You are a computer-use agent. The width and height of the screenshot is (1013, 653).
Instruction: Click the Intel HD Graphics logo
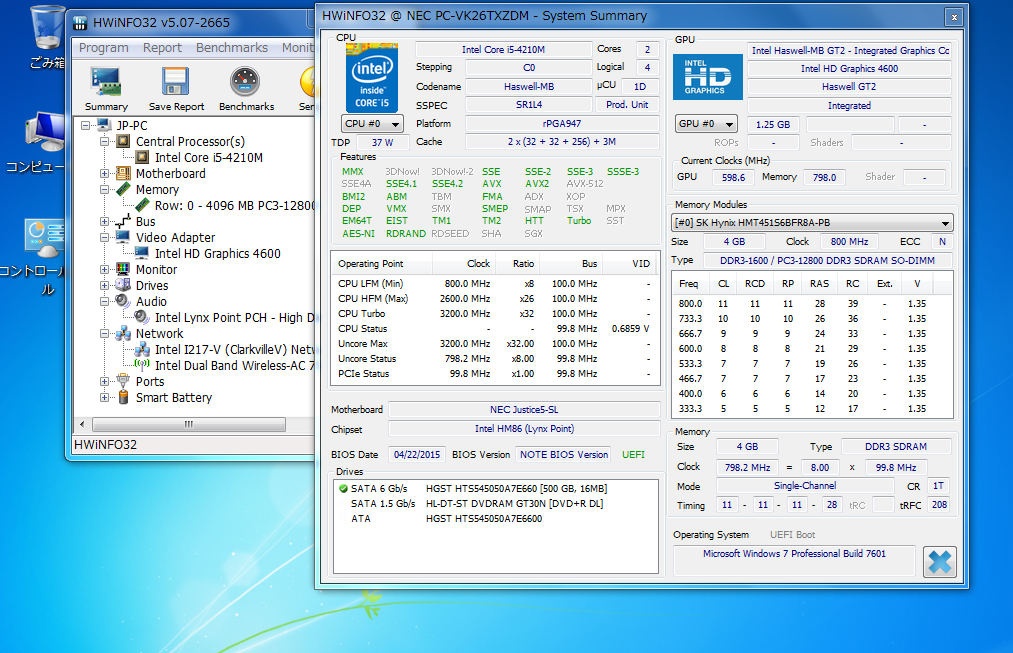coord(707,75)
